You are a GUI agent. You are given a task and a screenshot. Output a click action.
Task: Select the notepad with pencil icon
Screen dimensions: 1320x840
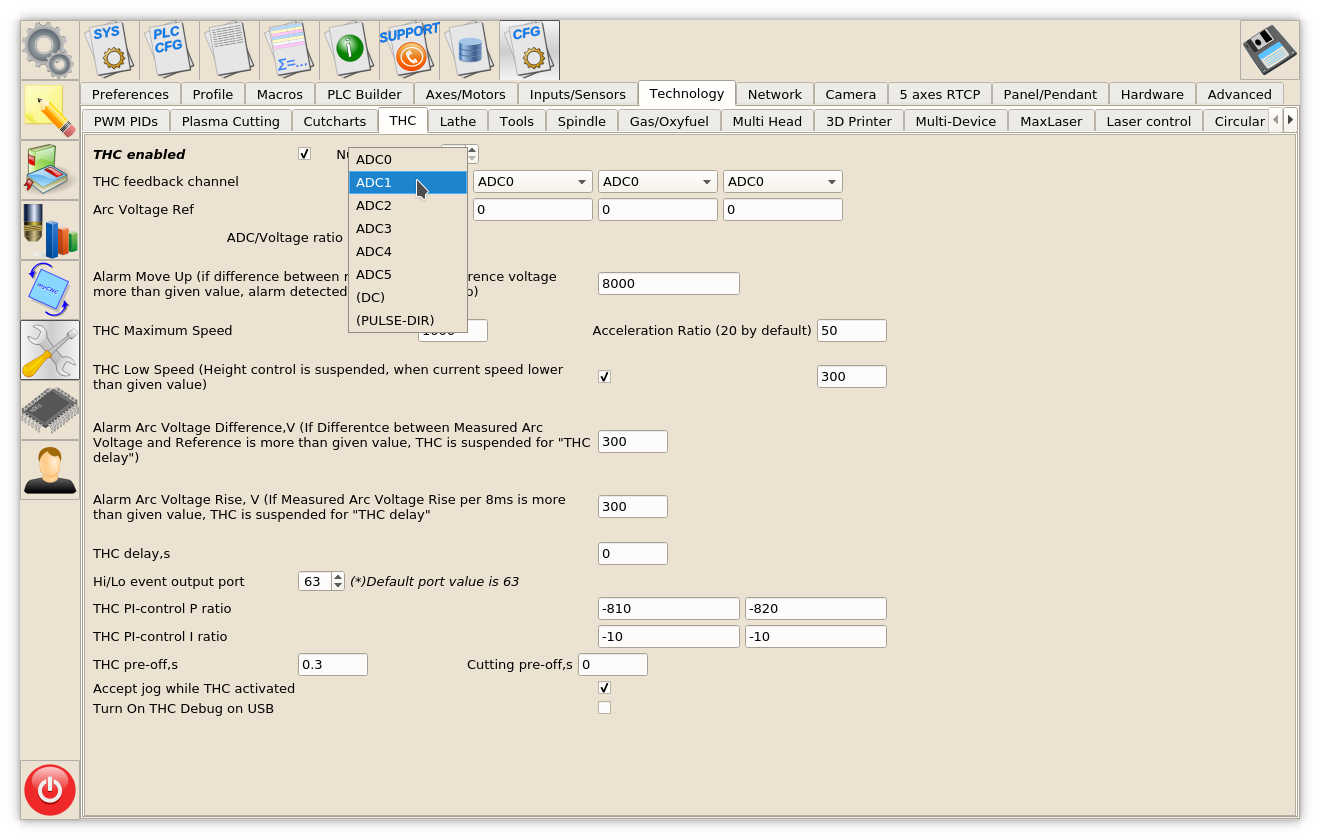point(50,110)
